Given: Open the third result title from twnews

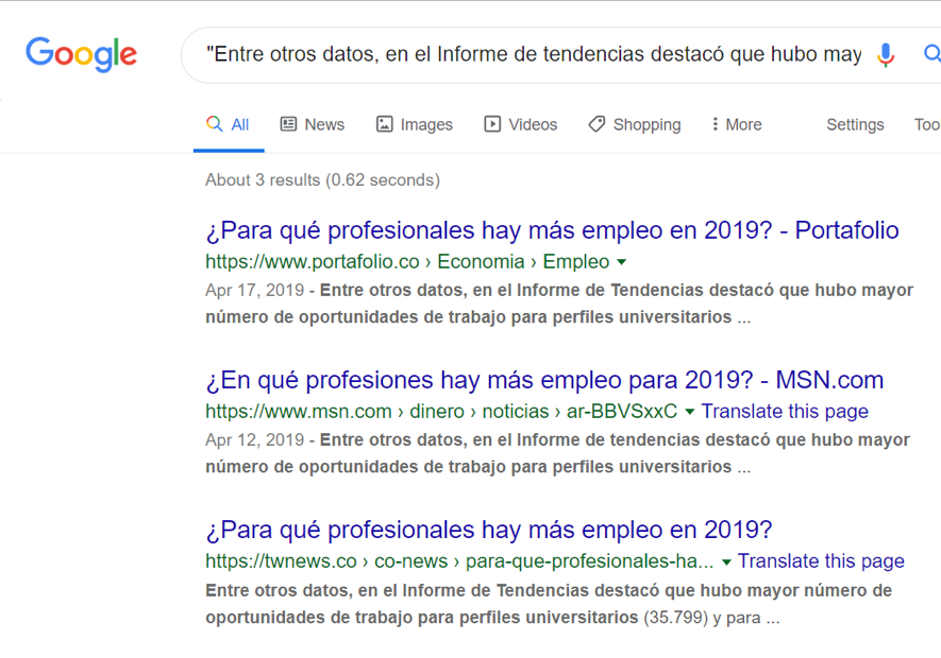Looking at the screenshot, I should pyautogui.click(x=488, y=530).
